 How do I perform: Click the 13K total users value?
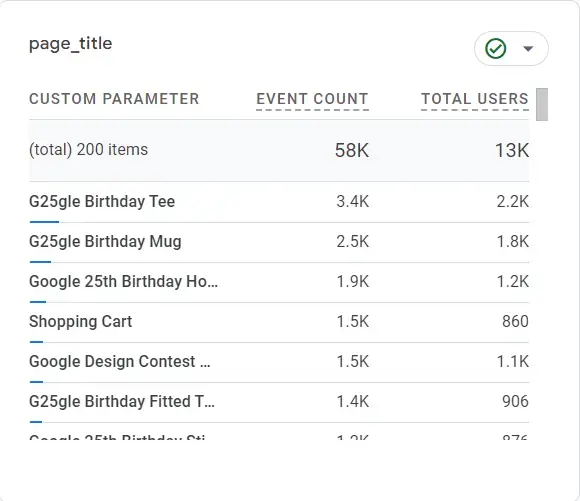(512, 151)
